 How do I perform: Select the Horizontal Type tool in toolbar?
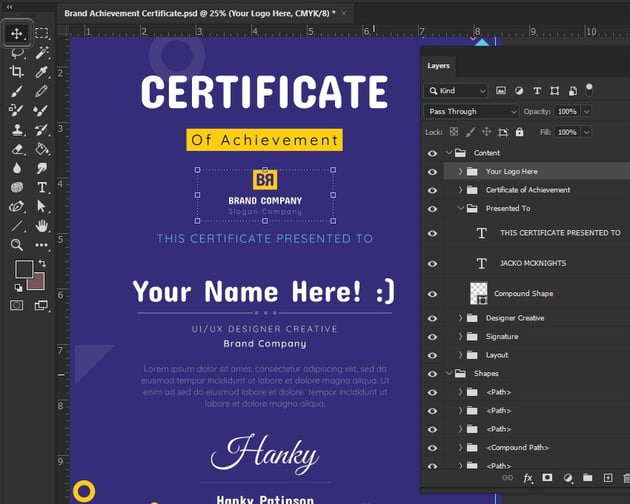pyautogui.click(x=42, y=187)
